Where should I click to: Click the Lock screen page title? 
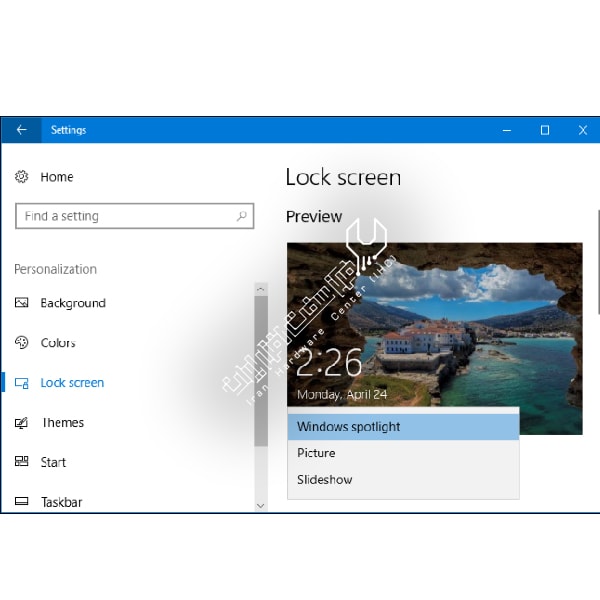[x=343, y=177]
